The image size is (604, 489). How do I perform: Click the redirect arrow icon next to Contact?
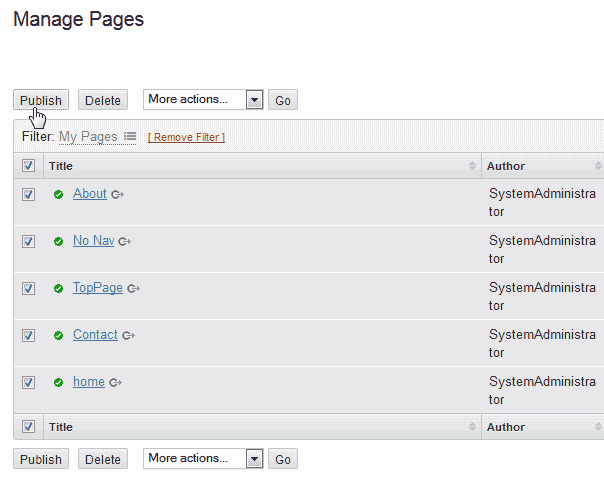tap(128, 335)
